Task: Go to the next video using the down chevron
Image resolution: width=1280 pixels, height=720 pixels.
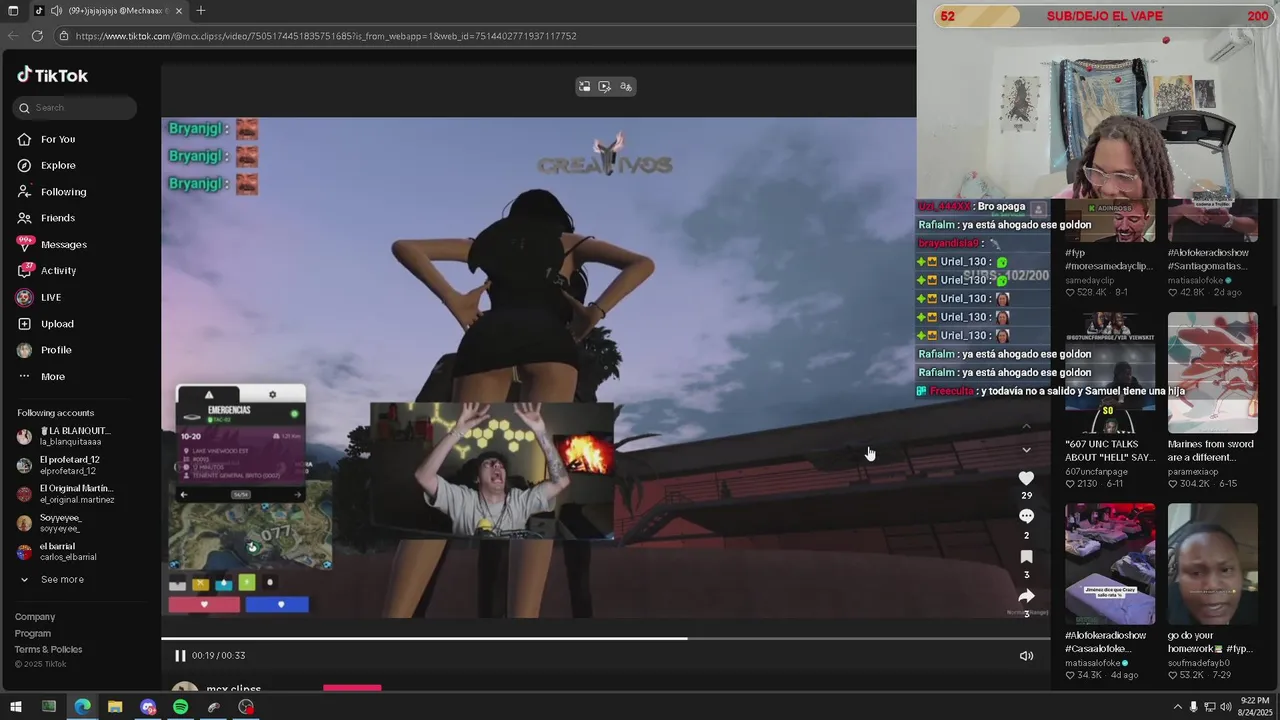Action: tap(1026, 450)
